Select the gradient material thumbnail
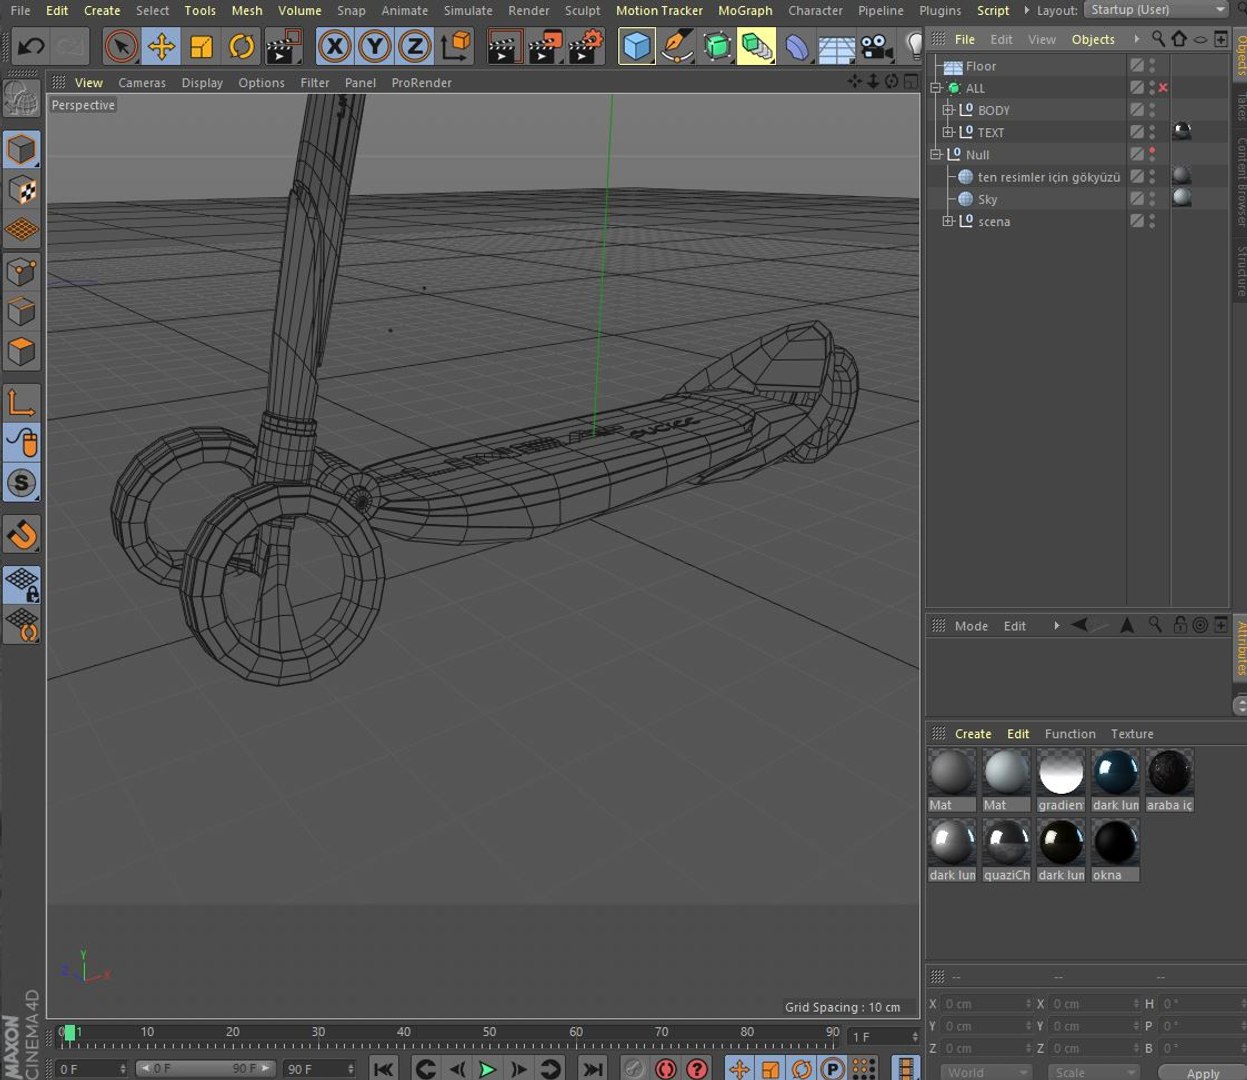Image resolution: width=1247 pixels, height=1080 pixels. pos(1061,773)
